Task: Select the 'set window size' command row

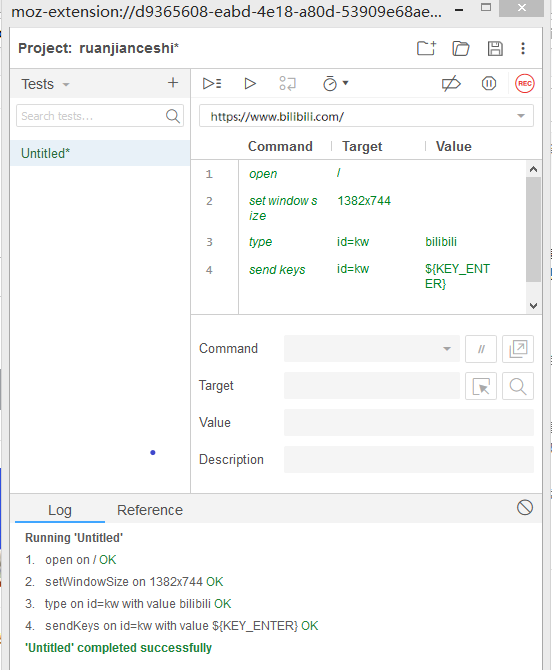Action: pos(359,208)
